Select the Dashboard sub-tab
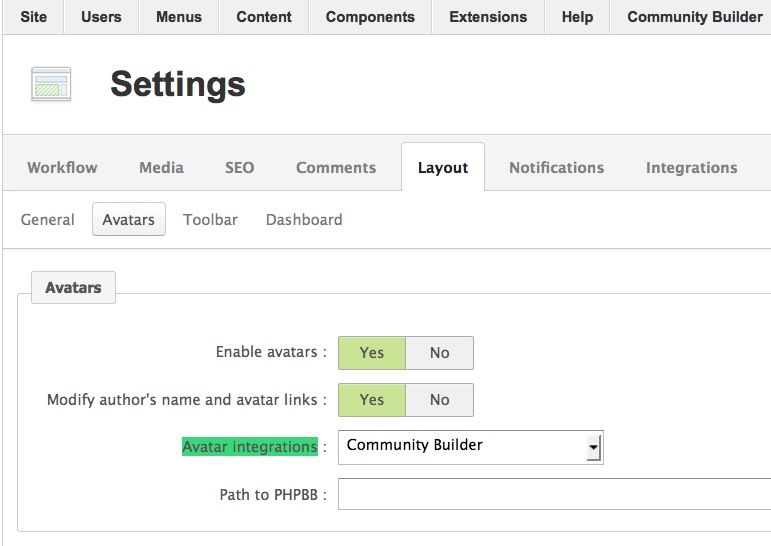The height and width of the screenshot is (546, 771). click(304, 219)
